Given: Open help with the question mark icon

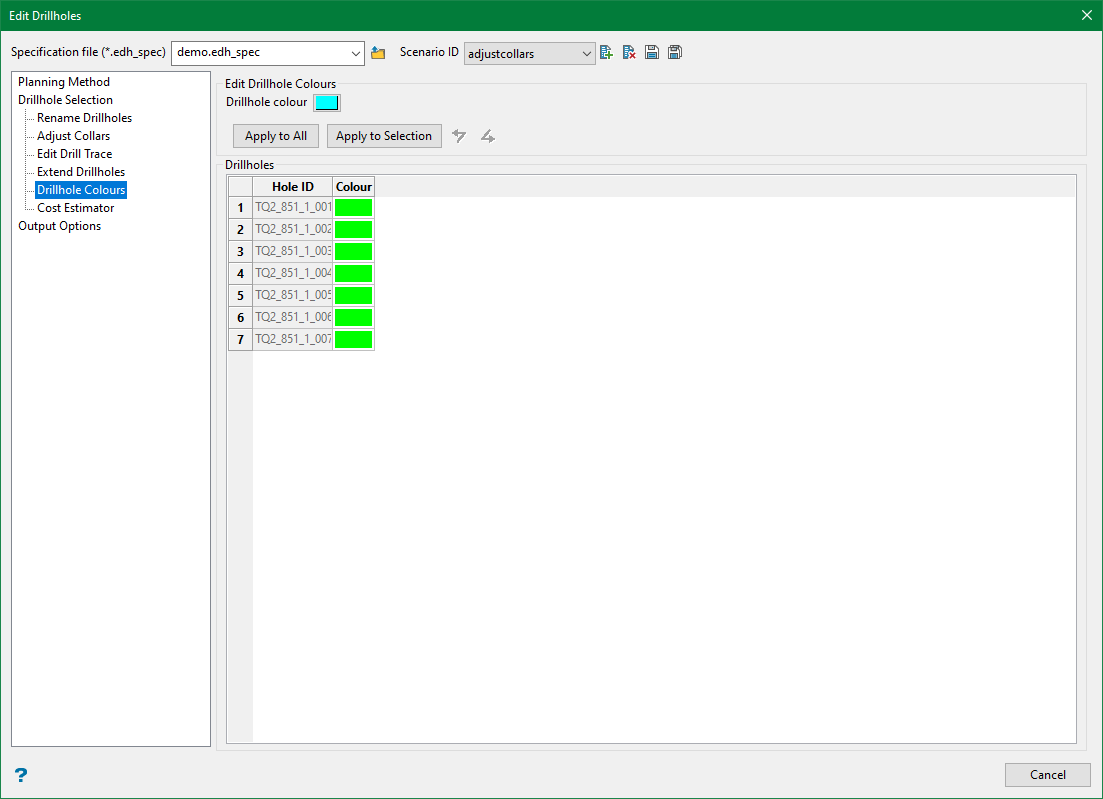Looking at the screenshot, I should [x=21, y=775].
